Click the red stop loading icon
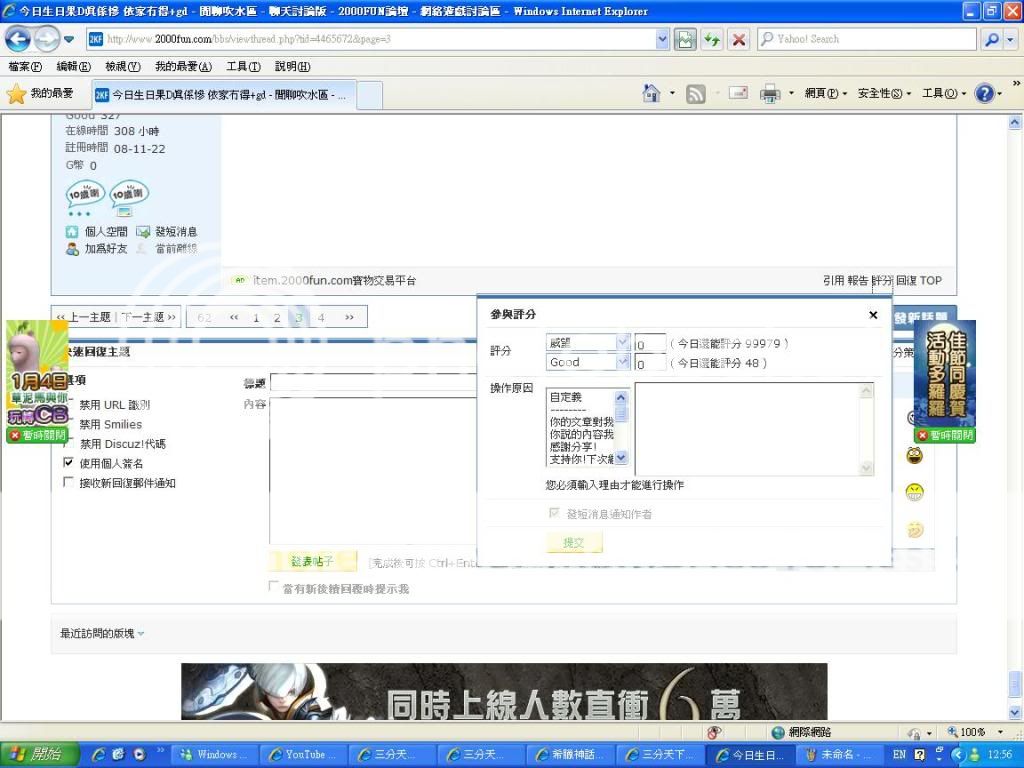Screen dimensions: 1024x768 pos(739,39)
